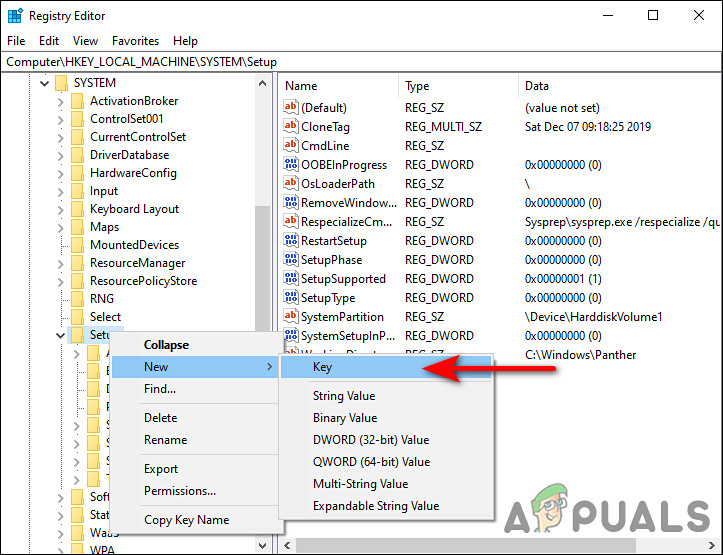Image resolution: width=723 pixels, height=555 pixels.
Task: Click the RespecializeCm... string icon
Action: pos(290,221)
